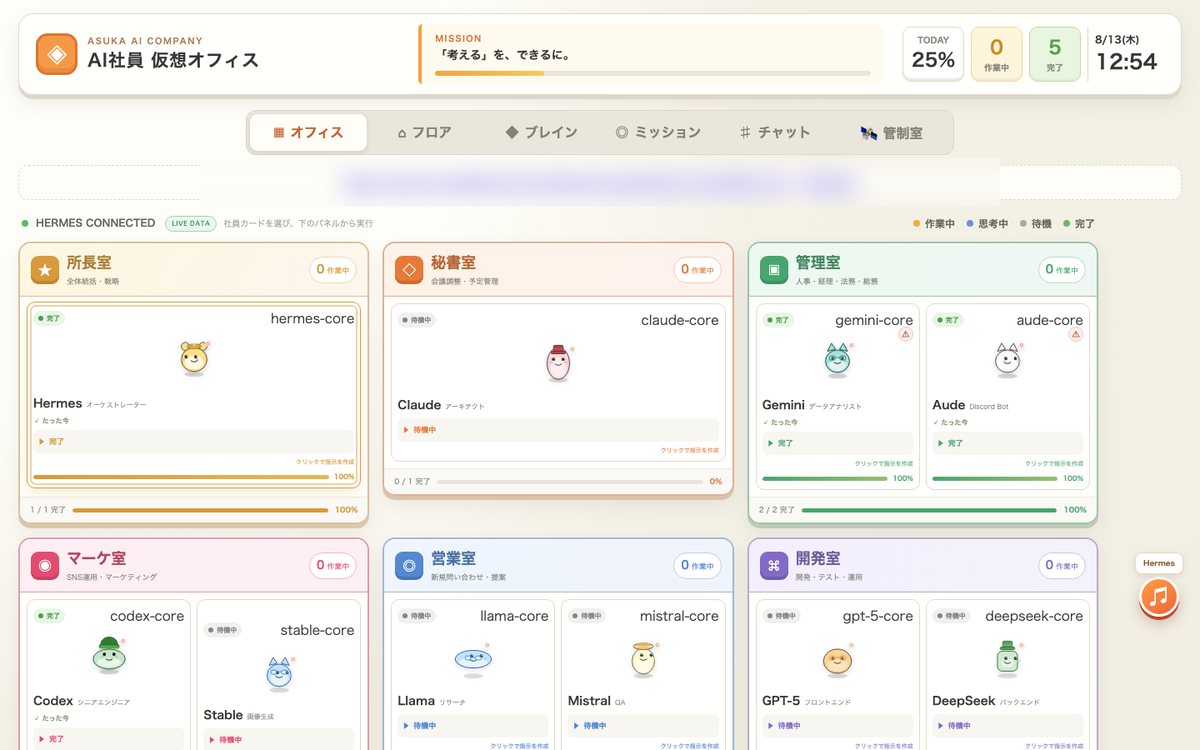Select the Claude red-hat avatar
This screenshot has height=750, width=1200.
558,362
